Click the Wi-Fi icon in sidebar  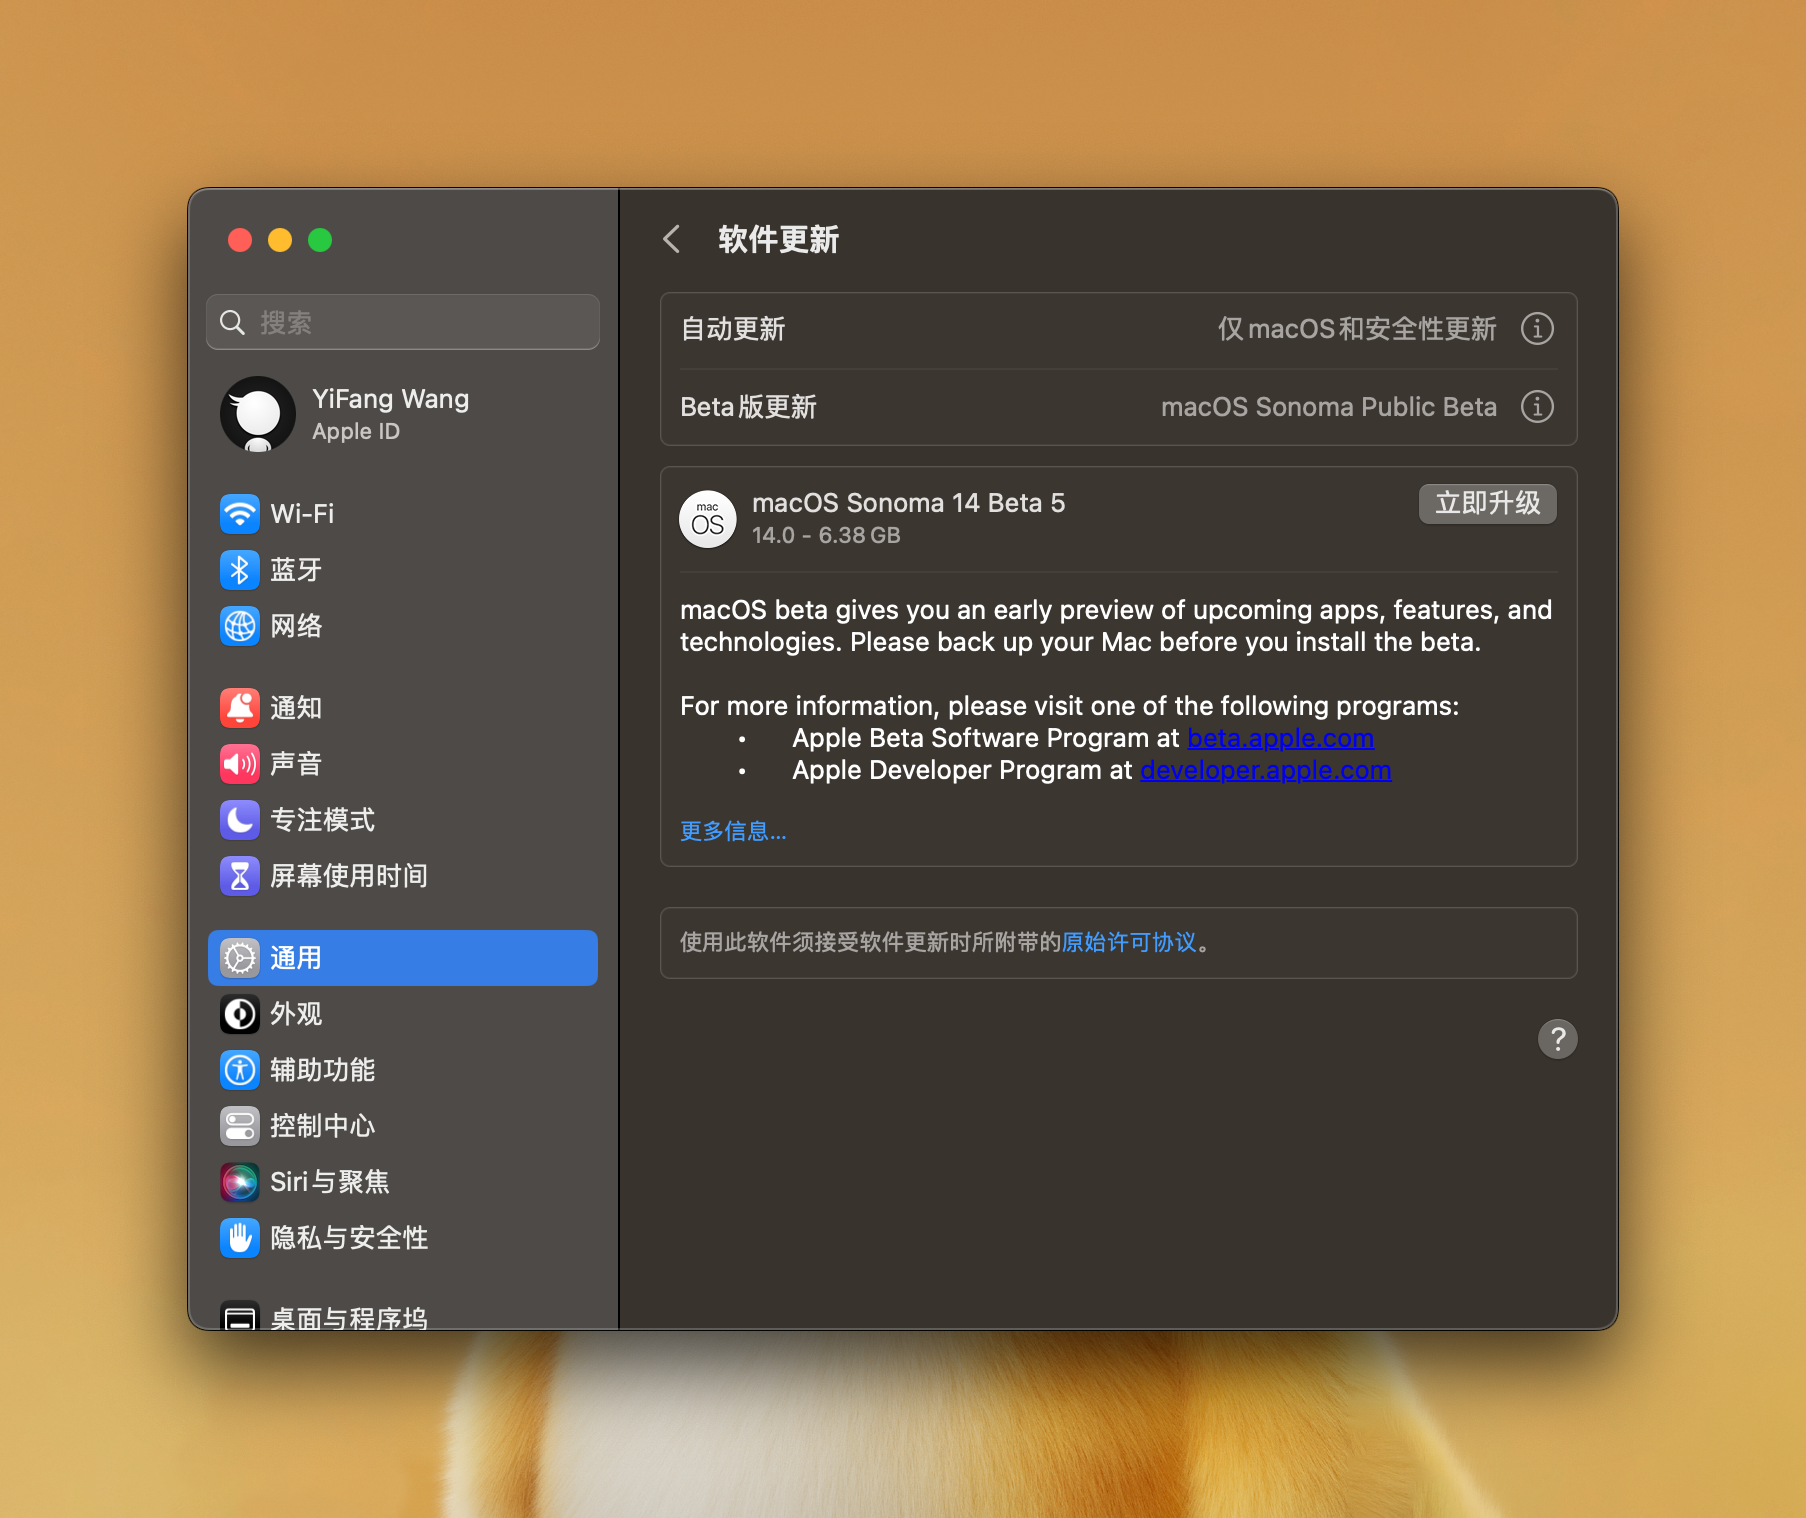(x=240, y=514)
